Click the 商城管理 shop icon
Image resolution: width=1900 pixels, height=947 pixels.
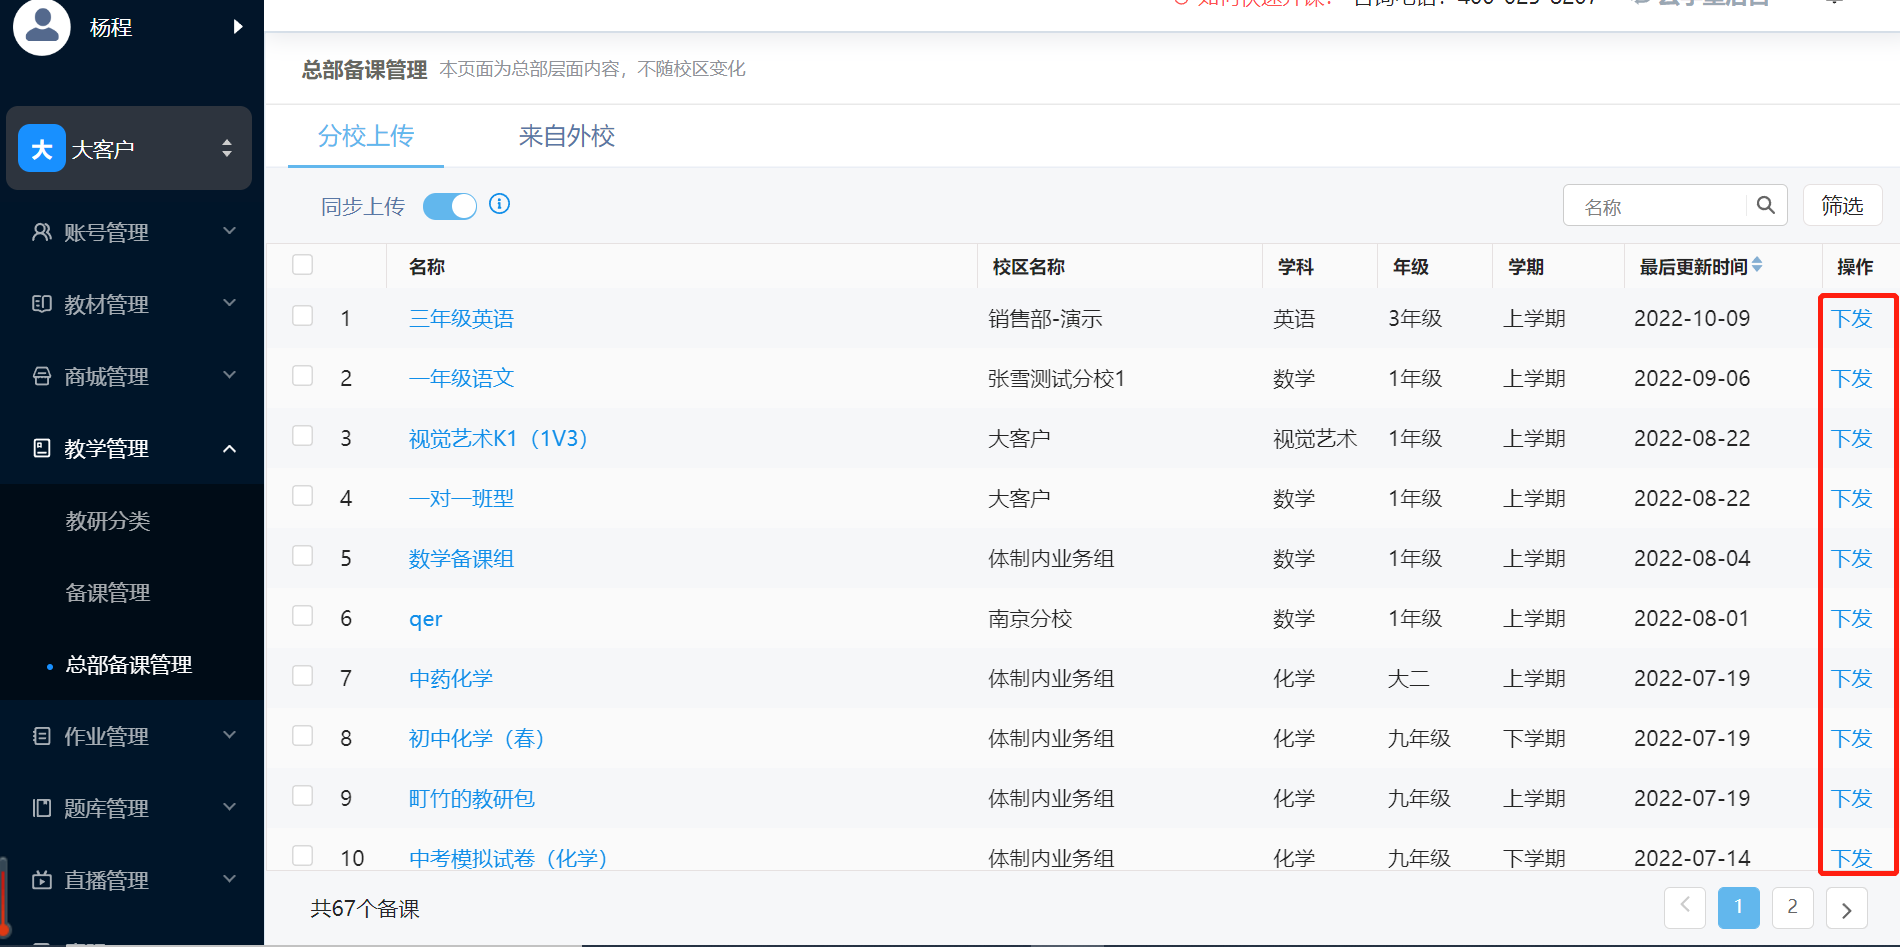42,376
